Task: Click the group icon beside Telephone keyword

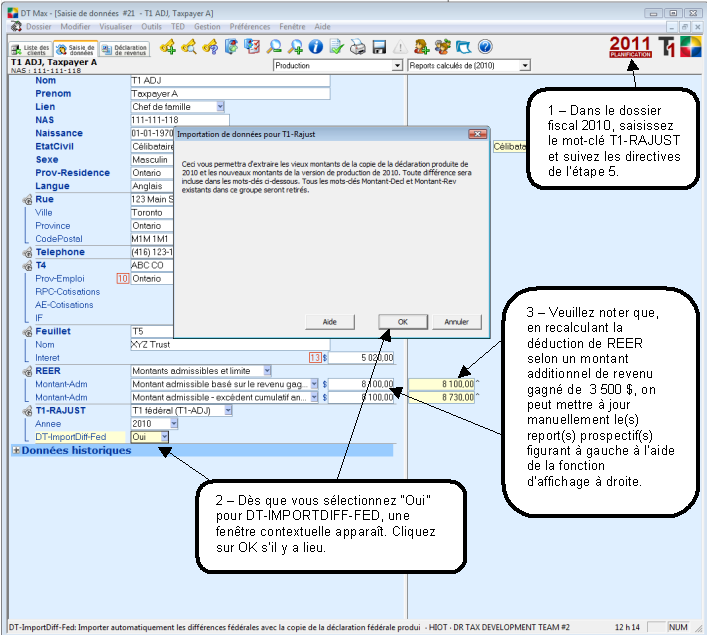Action: 25,252
